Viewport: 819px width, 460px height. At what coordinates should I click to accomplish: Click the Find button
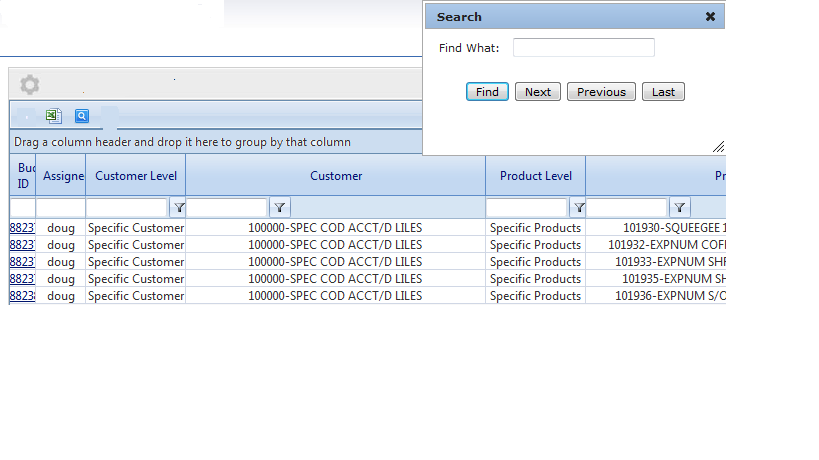(x=487, y=92)
